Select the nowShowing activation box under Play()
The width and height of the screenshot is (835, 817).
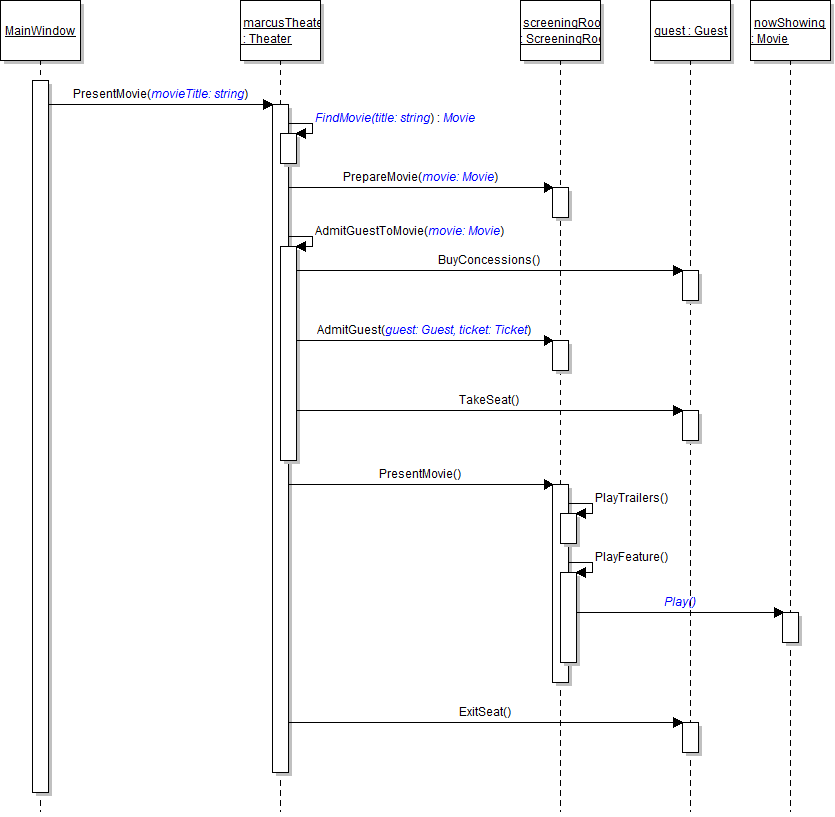pyautogui.click(x=790, y=627)
